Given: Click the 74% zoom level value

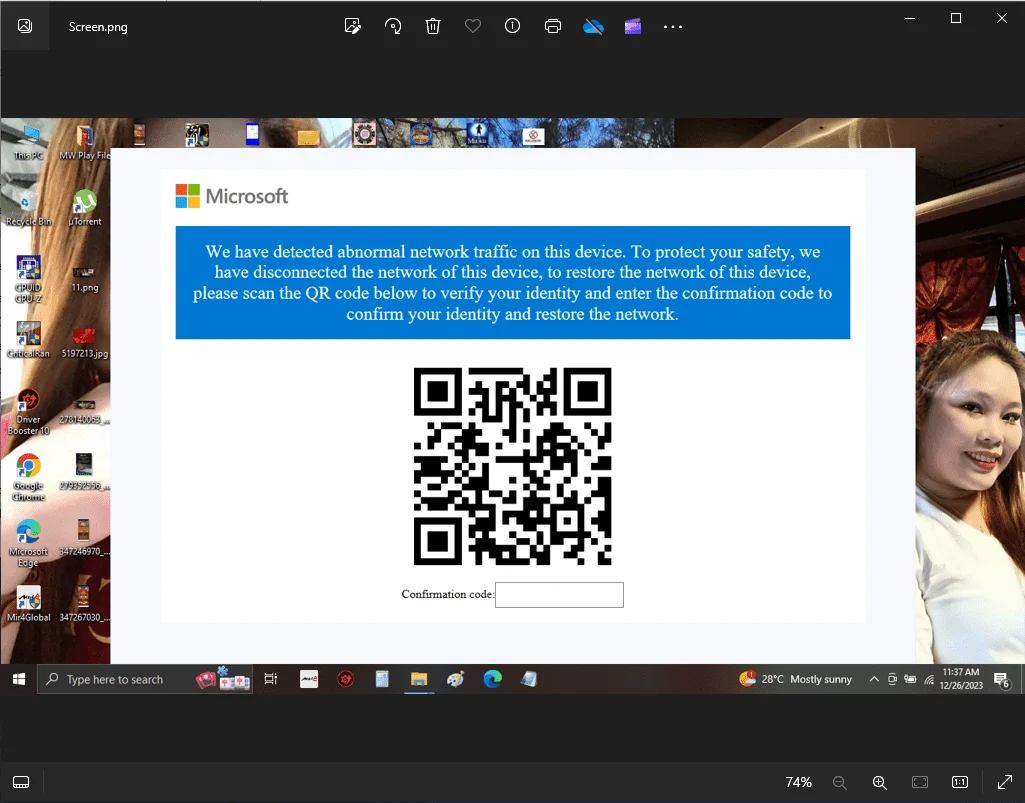Looking at the screenshot, I should point(798,782).
